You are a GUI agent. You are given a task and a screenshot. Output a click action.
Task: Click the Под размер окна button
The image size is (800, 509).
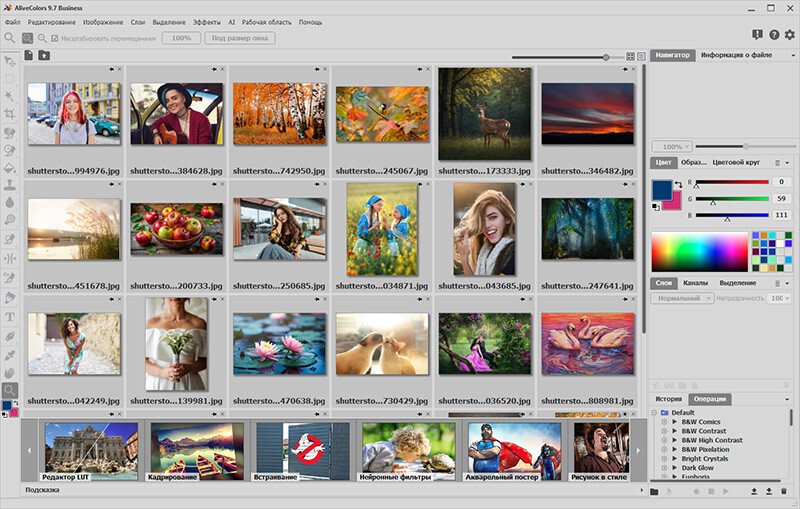(242, 38)
